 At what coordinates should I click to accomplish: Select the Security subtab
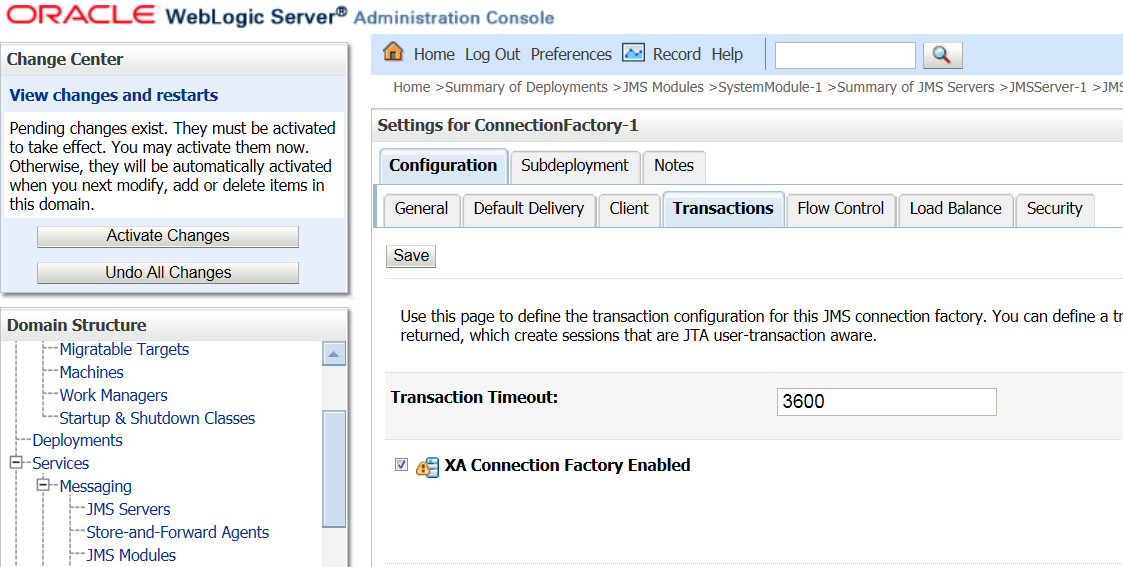(1054, 208)
